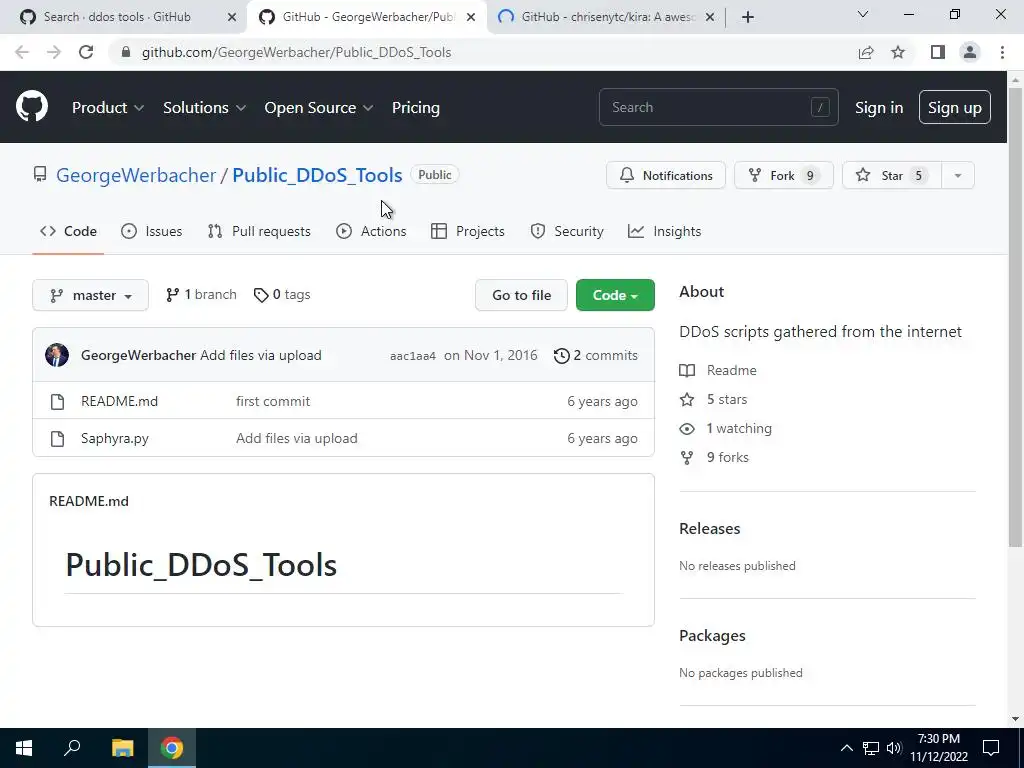Viewport: 1024px width, 768px height.
Task: Open the notification center icon
Action: (x=991, y=748)
